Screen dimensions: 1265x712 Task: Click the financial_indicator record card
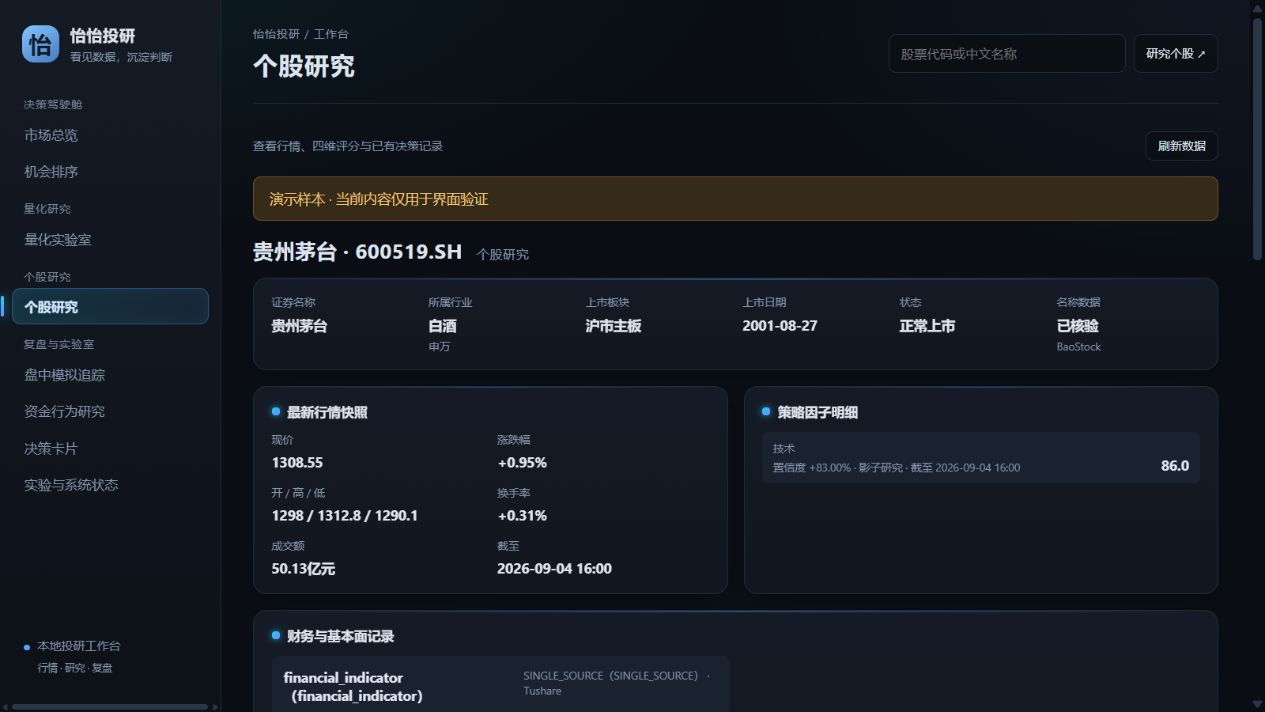click(x=501, y=684)
